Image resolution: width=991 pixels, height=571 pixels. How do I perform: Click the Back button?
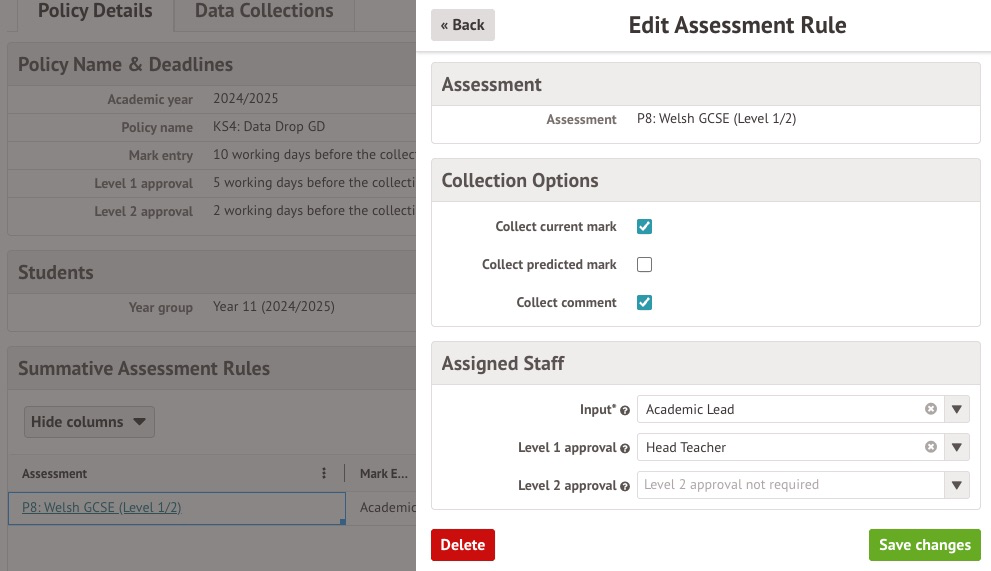462,25
